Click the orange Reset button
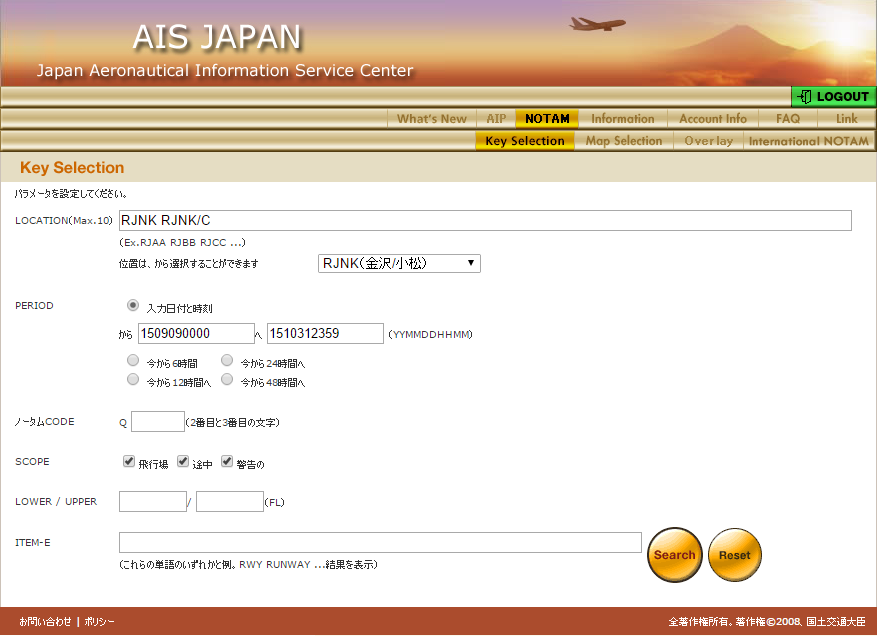The width and height of the screenshot is (877, 636). [x=734, y=555]
